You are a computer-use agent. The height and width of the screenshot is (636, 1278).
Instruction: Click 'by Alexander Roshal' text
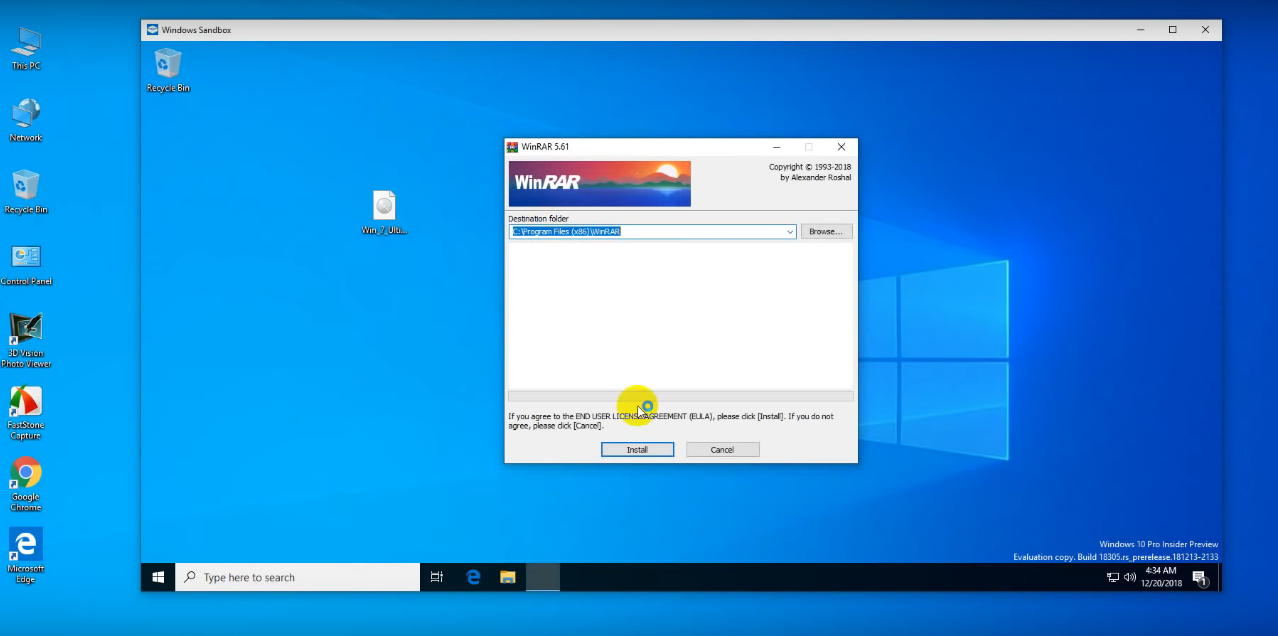pos(816,178)
